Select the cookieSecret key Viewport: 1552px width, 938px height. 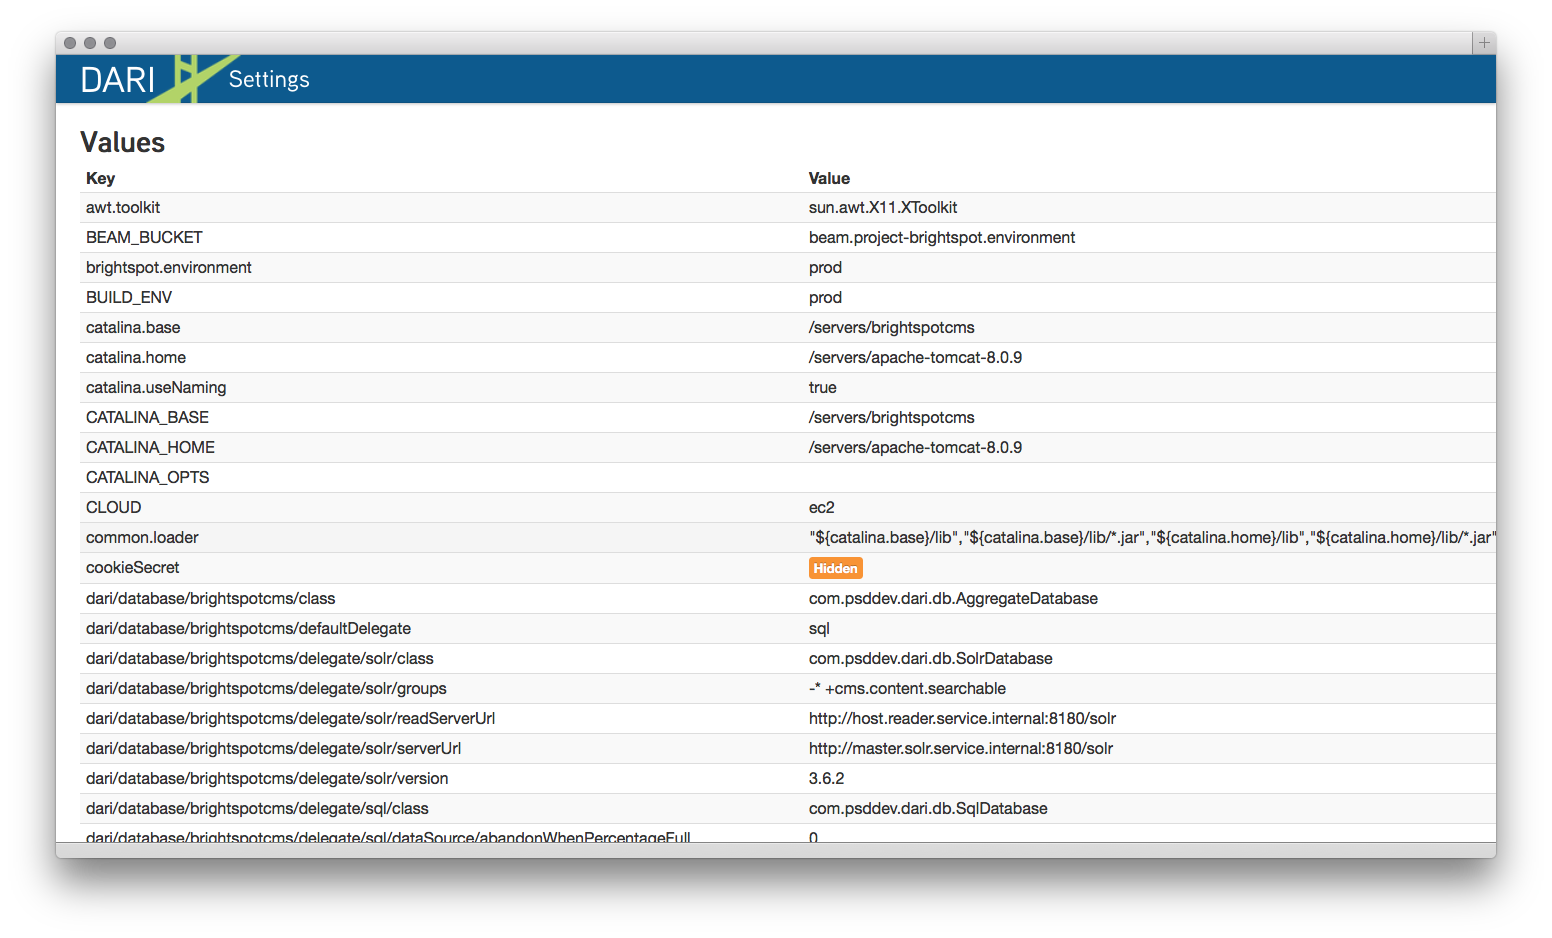click(x=132, y=567)
